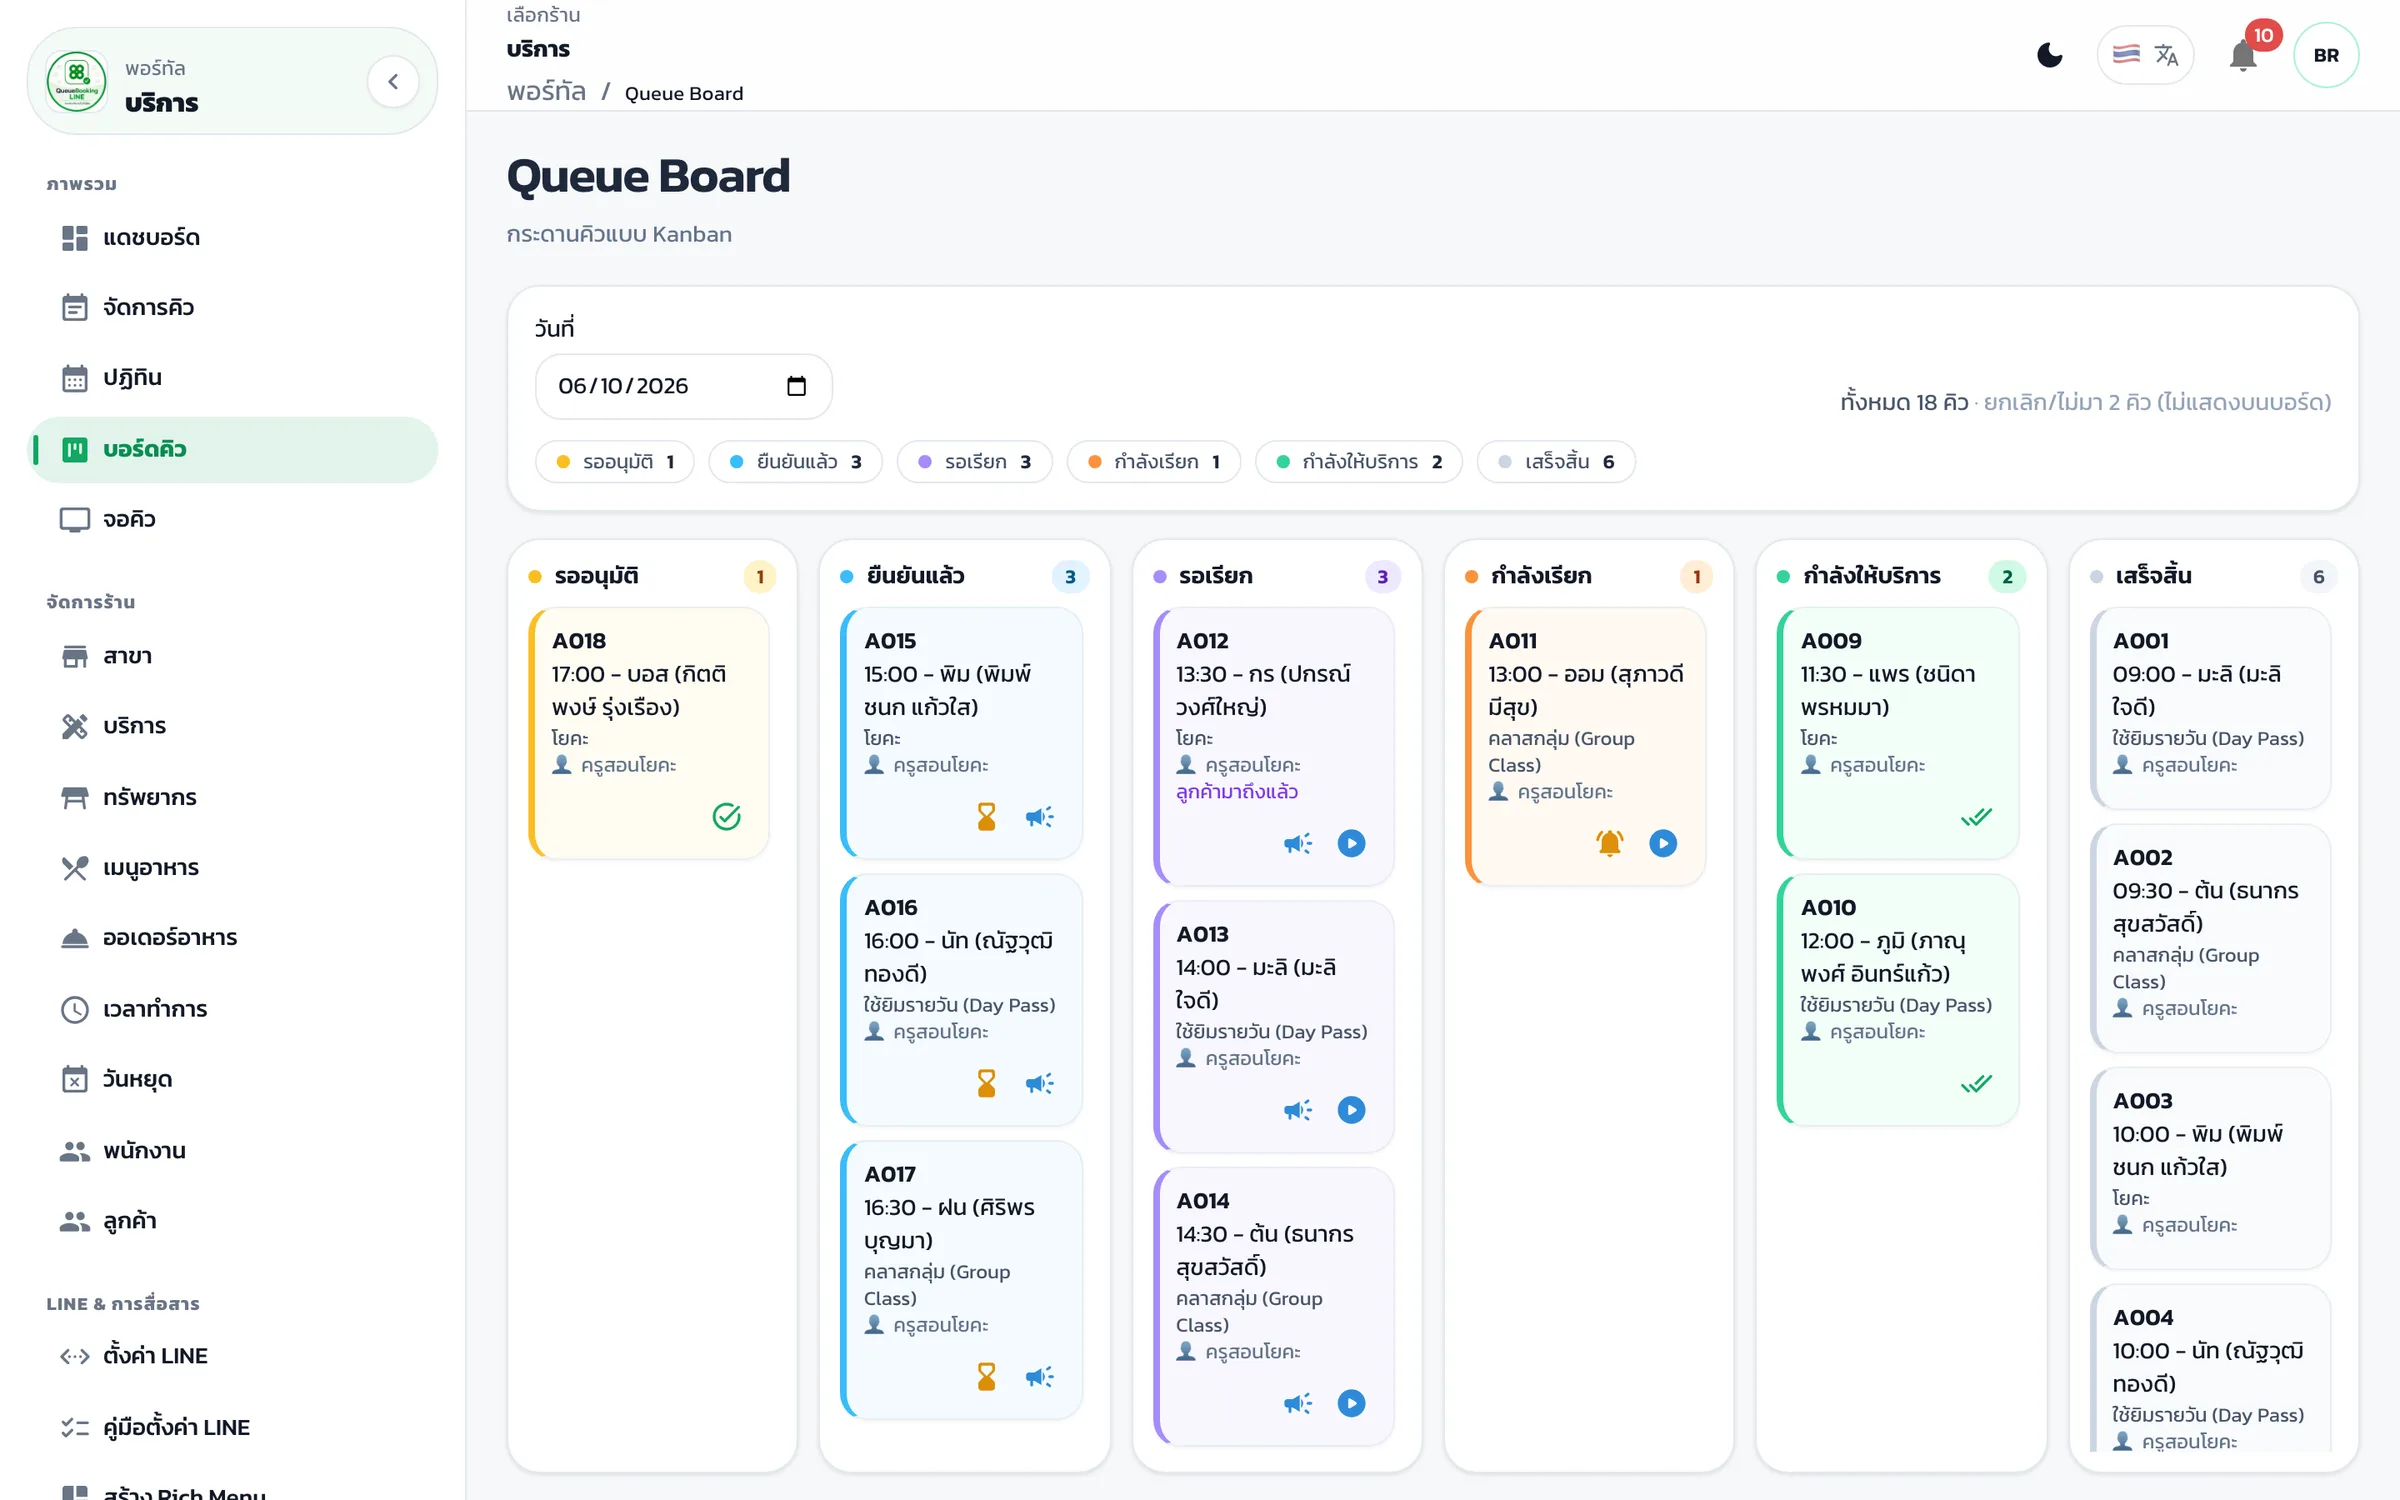Viewport: 2400px width, 1500px height.
Task: Open จัดการคิว in the sidebar
Action: pos(232,308)
